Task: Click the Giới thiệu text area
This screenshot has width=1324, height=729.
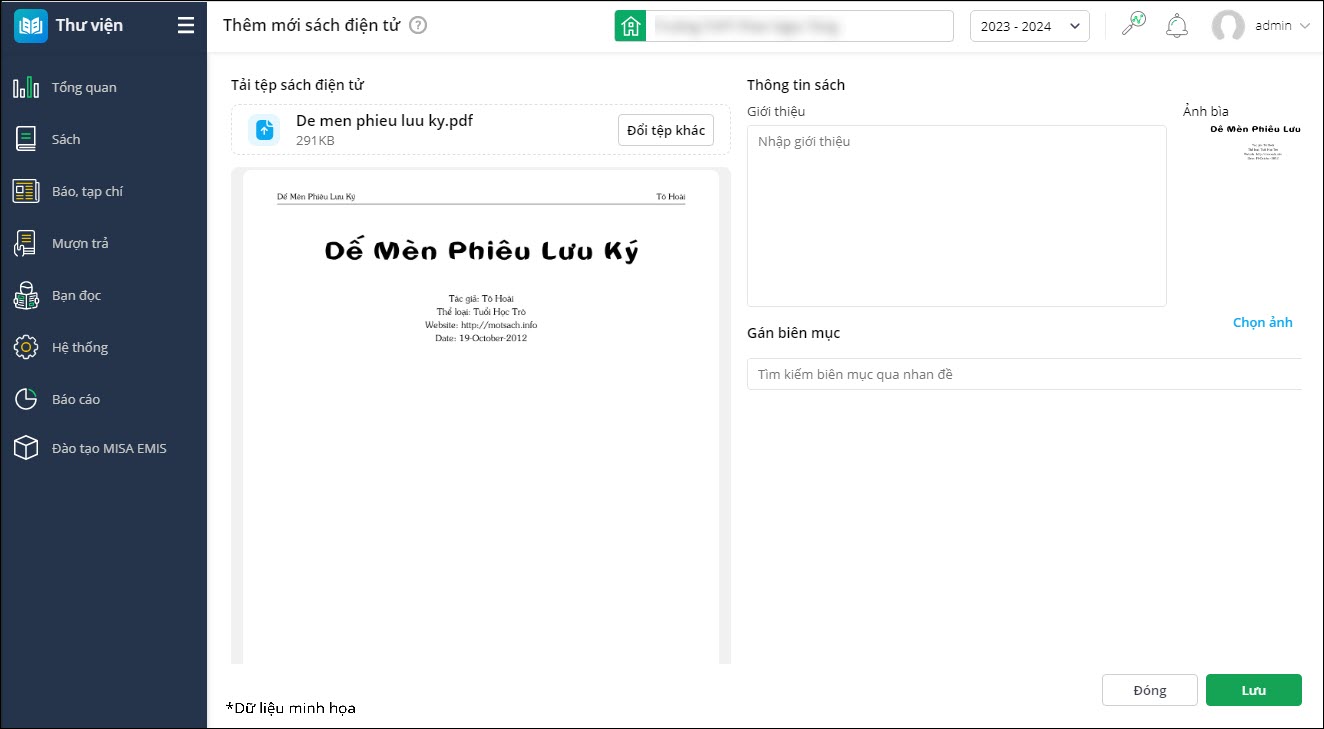Action: (x=957, y=216)
